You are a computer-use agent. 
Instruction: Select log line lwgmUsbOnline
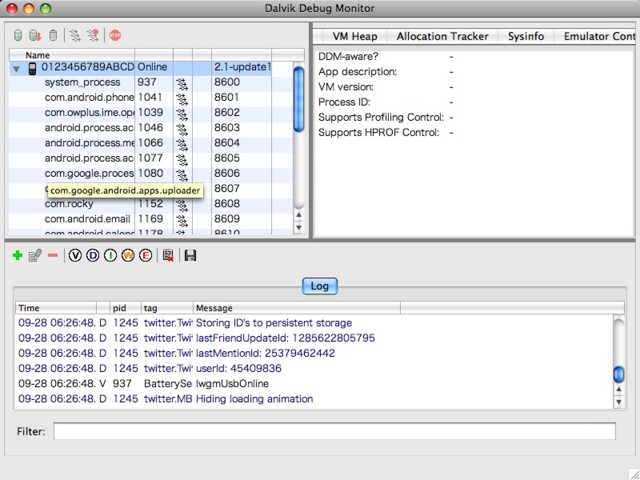tap(313, 384)
